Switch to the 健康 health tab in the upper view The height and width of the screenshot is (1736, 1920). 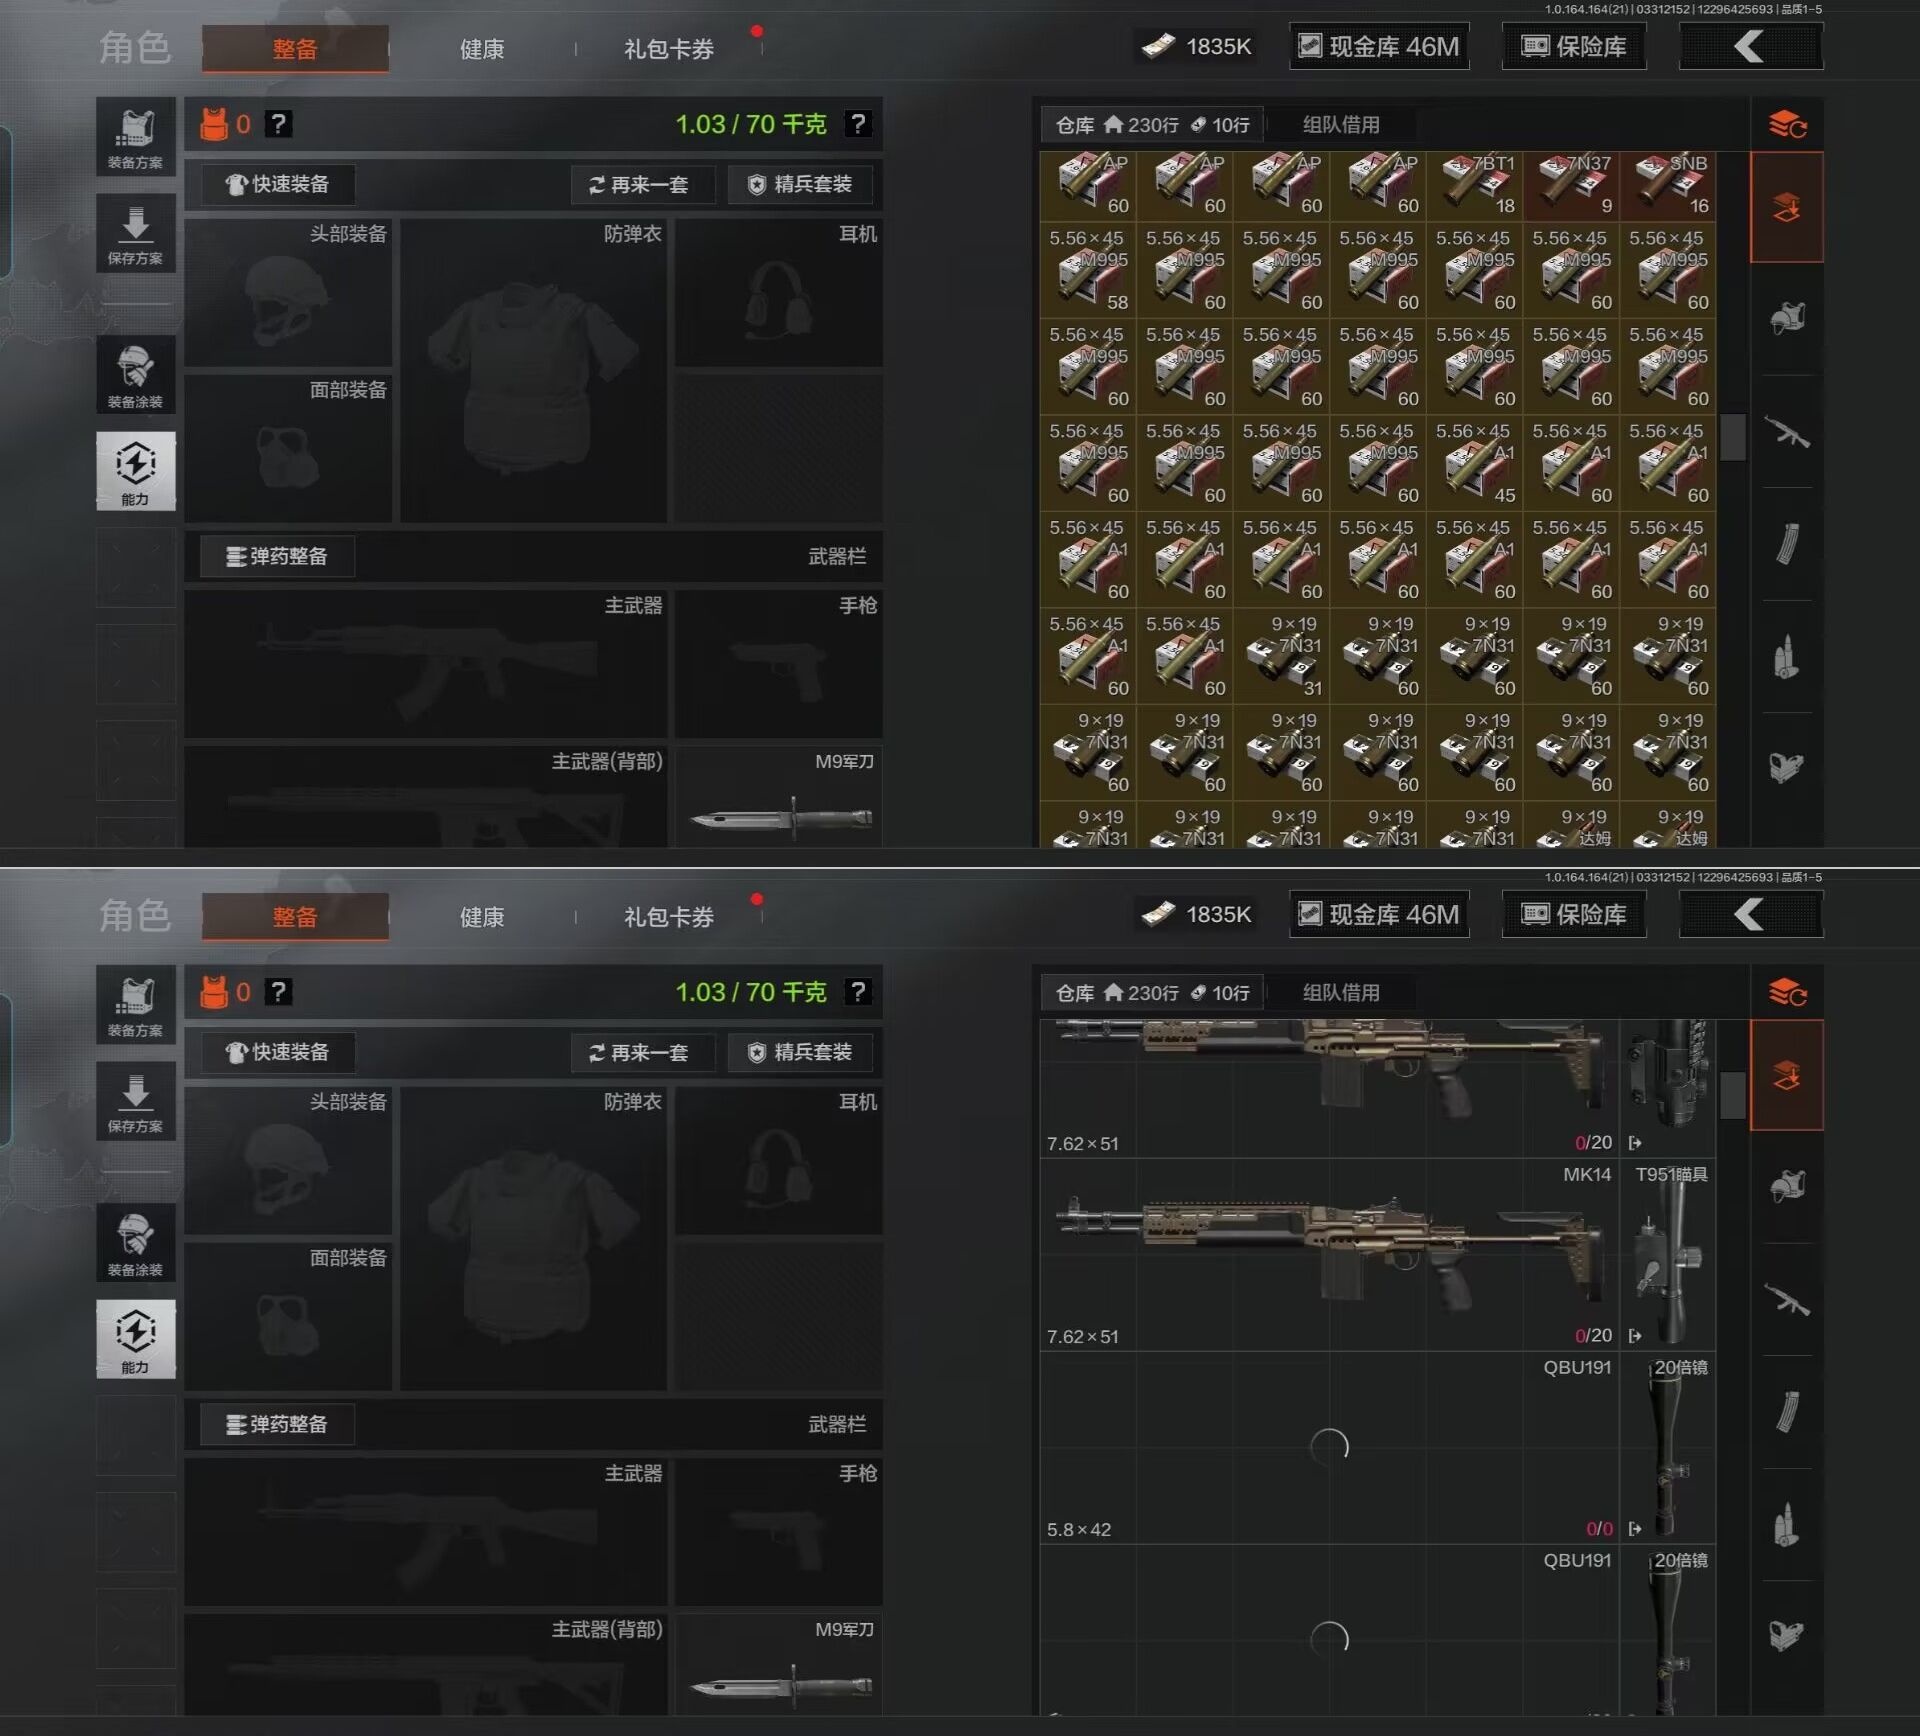481,49
